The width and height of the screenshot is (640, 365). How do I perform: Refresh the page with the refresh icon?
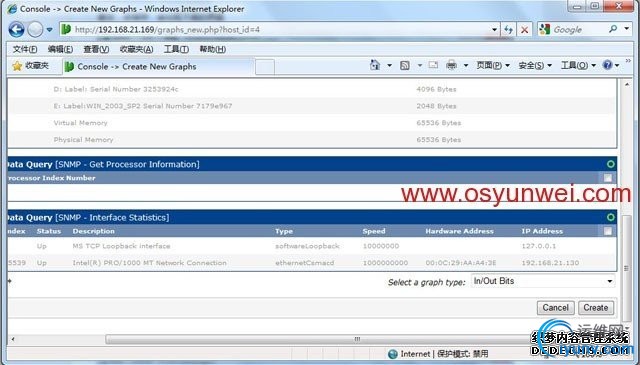508,29
